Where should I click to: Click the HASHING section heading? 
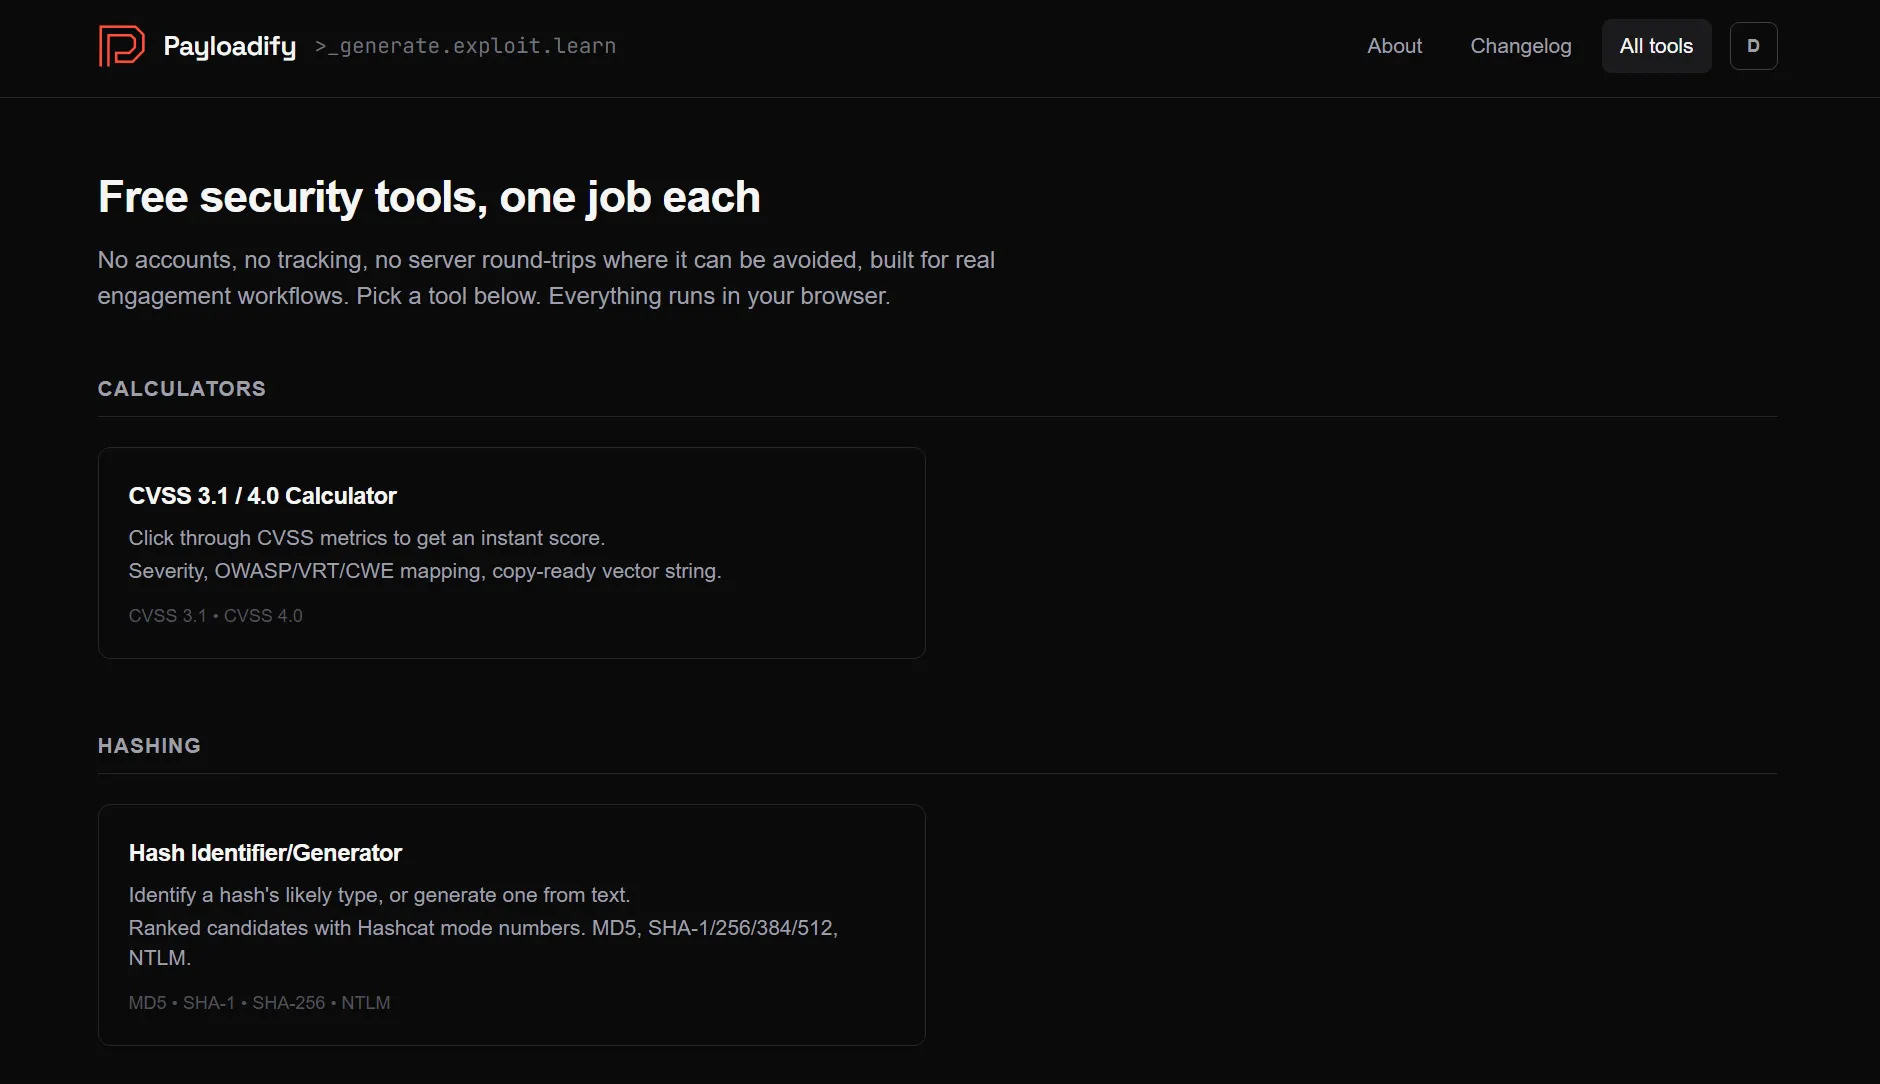[149, 746]
